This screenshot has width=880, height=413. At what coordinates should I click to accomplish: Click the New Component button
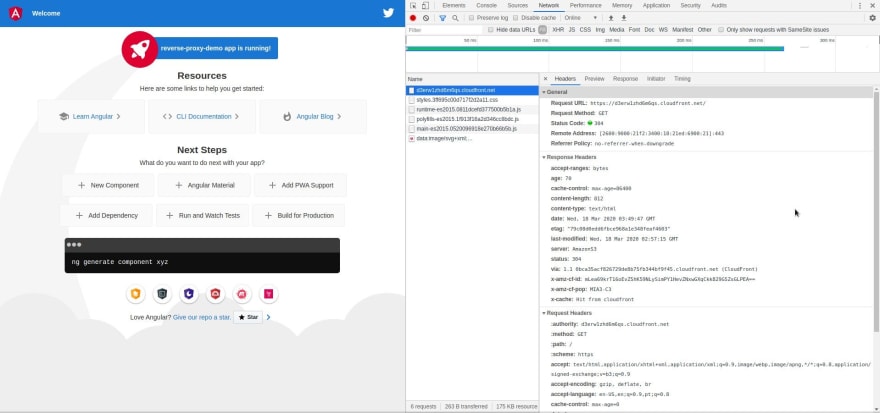pyautogui.click(x=108, y=185)
